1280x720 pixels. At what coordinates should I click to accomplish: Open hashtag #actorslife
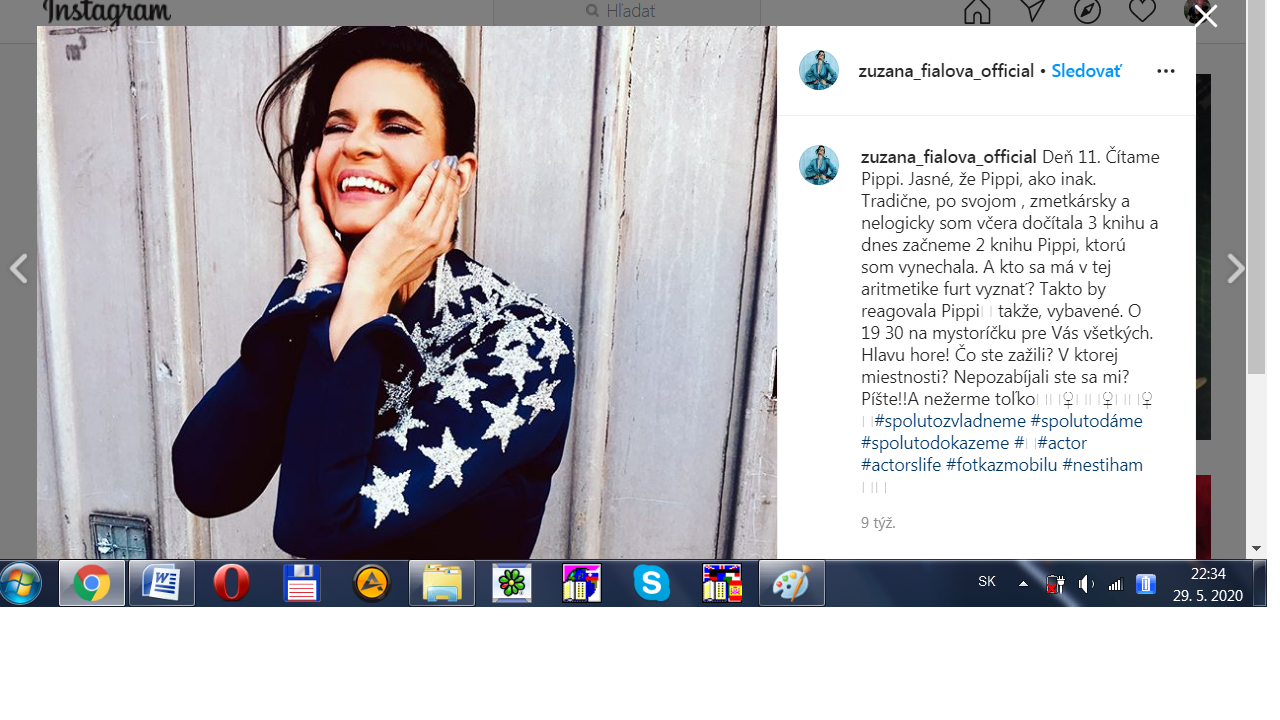[901, 465]
